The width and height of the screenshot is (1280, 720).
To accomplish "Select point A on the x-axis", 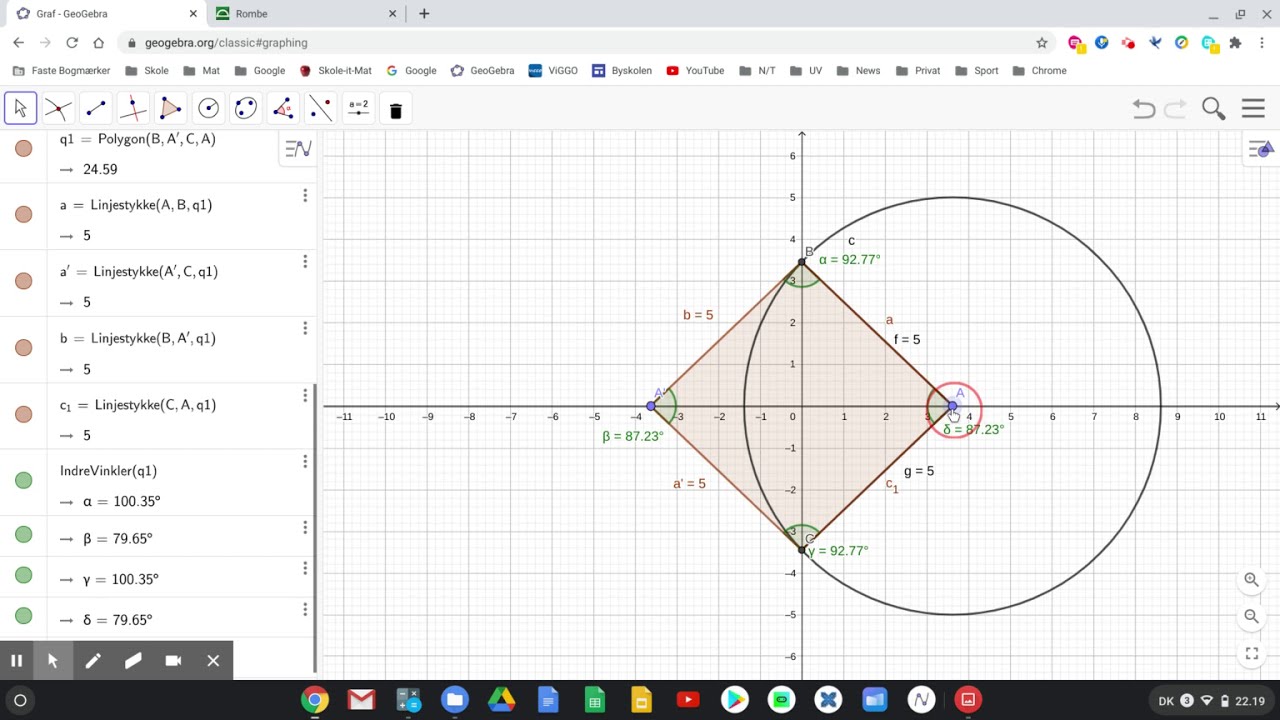I will (x=952, y=406).
